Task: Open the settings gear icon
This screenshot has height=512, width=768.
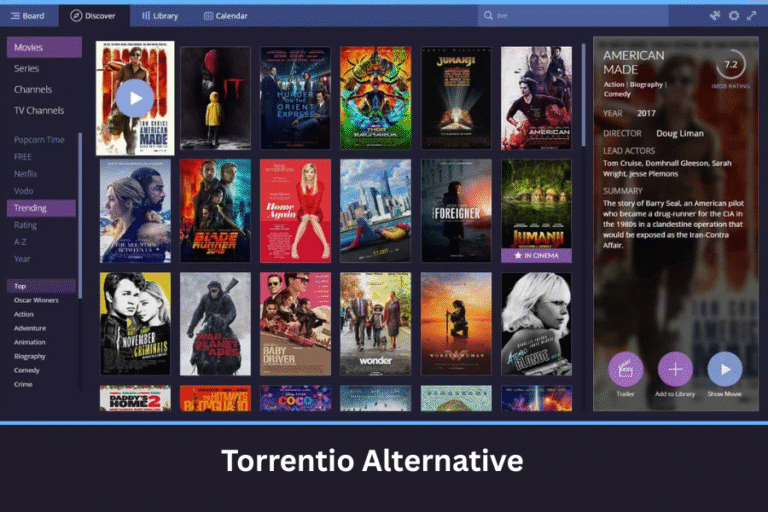Action: pos(734,16)
